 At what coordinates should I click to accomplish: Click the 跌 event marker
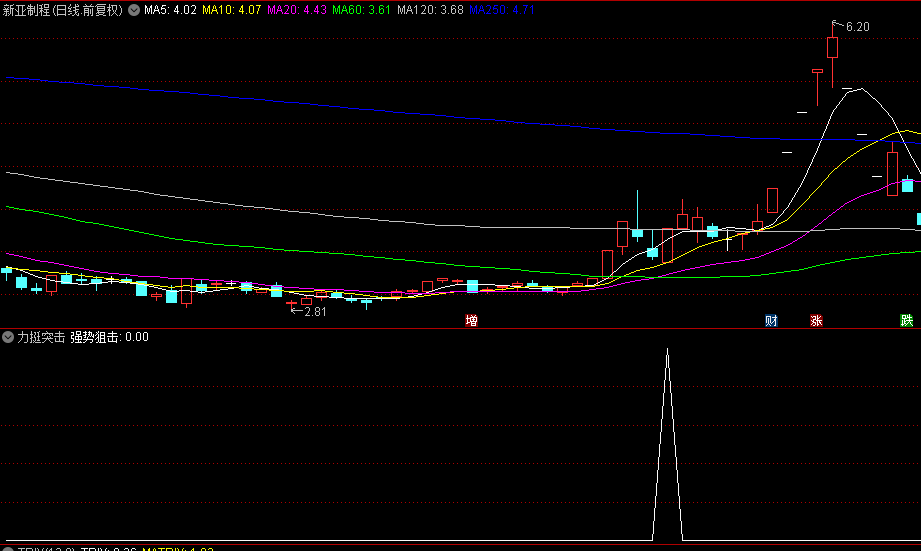point(907,320)
